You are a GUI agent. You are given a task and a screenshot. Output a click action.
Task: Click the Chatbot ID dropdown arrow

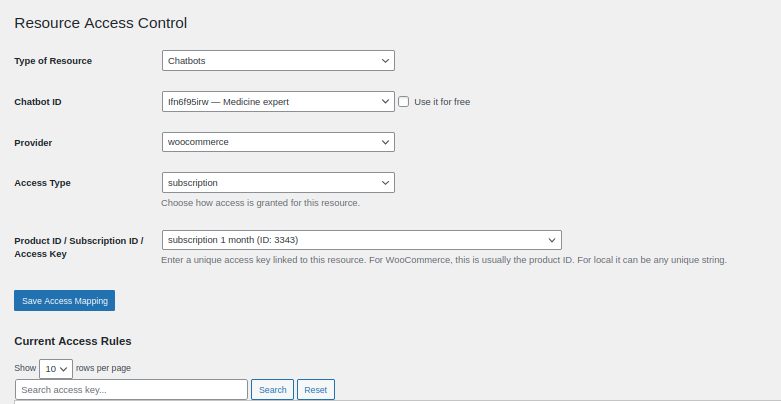(385, 102)
